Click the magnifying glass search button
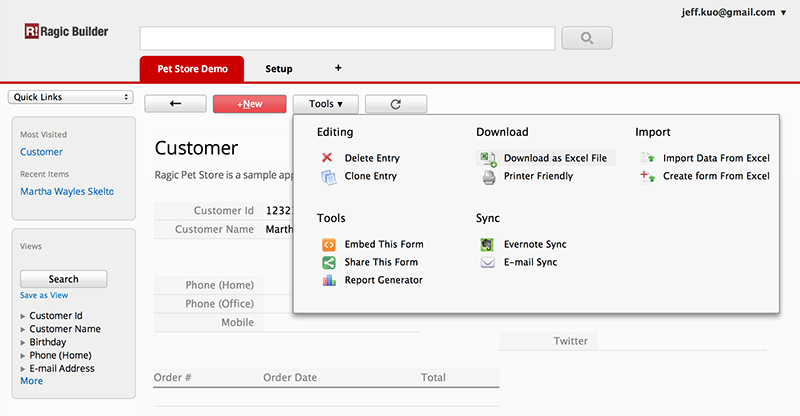This screenshot has width=800, height=416. point(587,38)
